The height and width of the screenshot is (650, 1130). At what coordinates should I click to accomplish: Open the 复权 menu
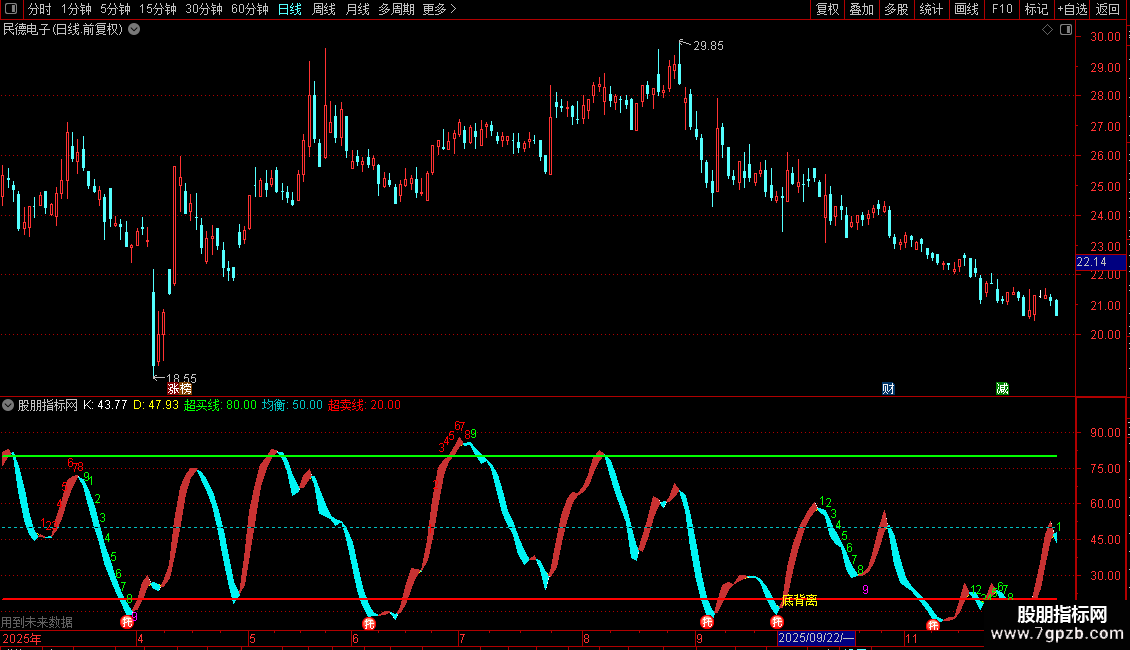pos(827,10)
